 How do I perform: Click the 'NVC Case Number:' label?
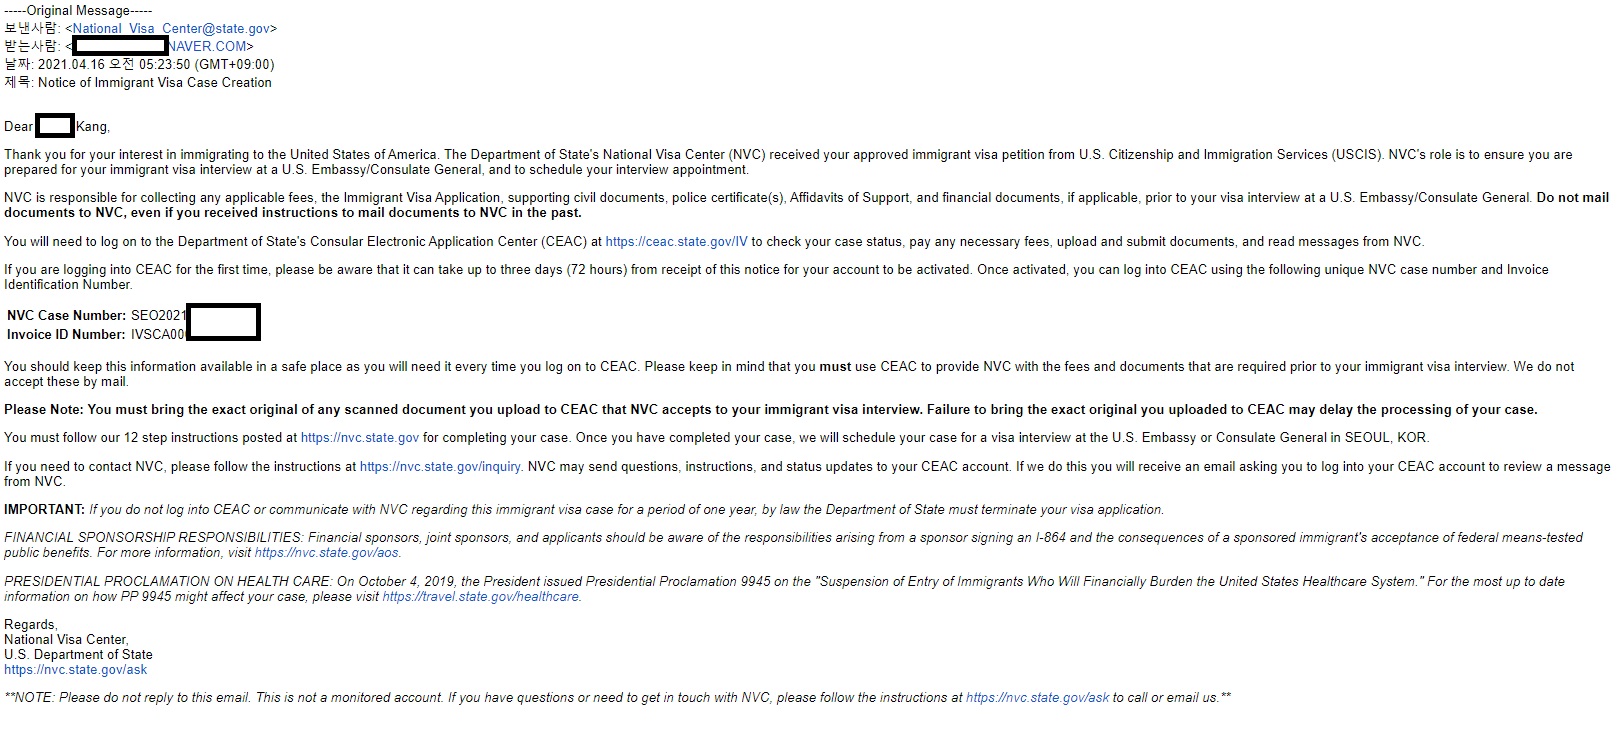(66, 316)
